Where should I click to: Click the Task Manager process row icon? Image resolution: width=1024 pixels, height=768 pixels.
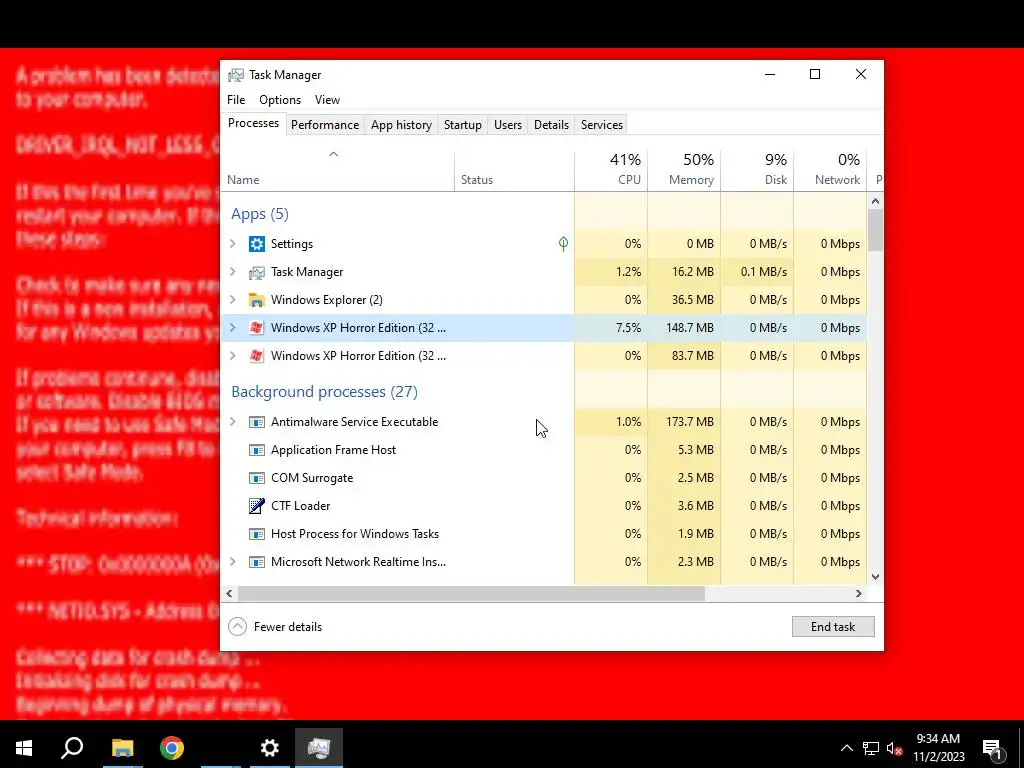click(257, 272)
